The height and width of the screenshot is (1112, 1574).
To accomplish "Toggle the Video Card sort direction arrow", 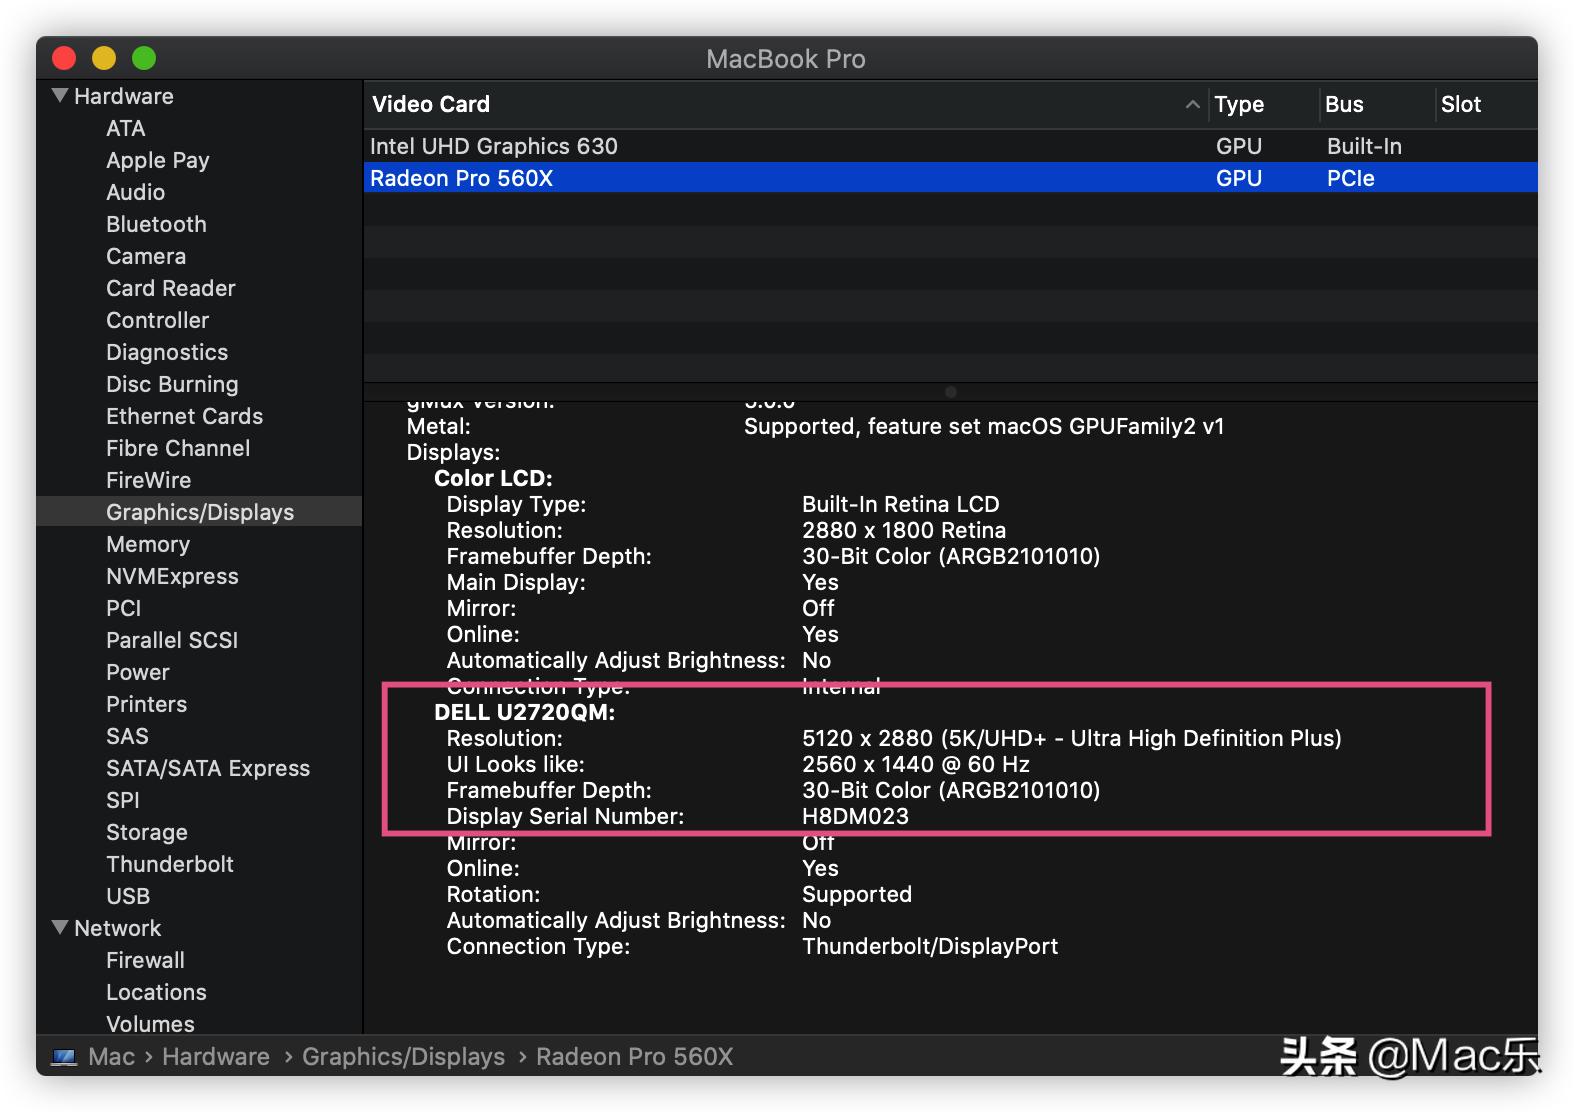I will [1192, 104].
